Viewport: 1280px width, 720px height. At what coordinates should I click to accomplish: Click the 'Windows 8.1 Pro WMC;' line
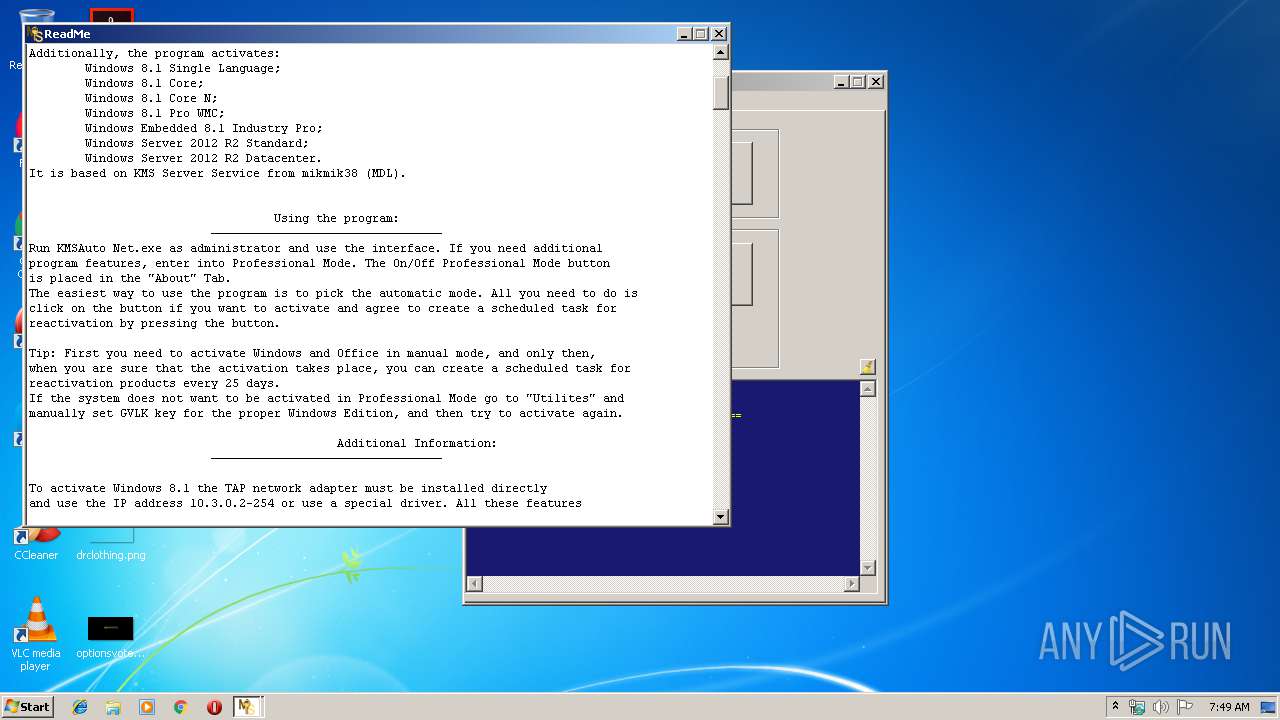click(154, 113)
